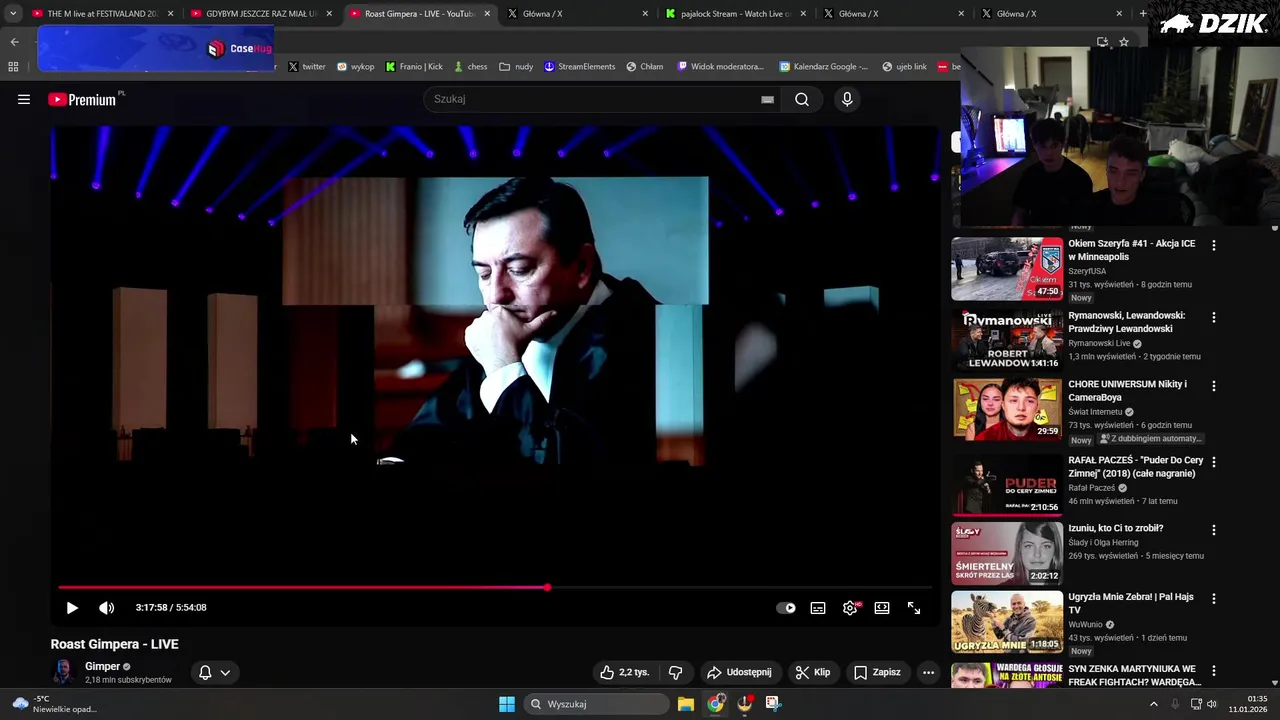The width and height of the screenshot is (1280, 720).
Task: Focus the Szukaj search field
Action: [x=595, y=99]
